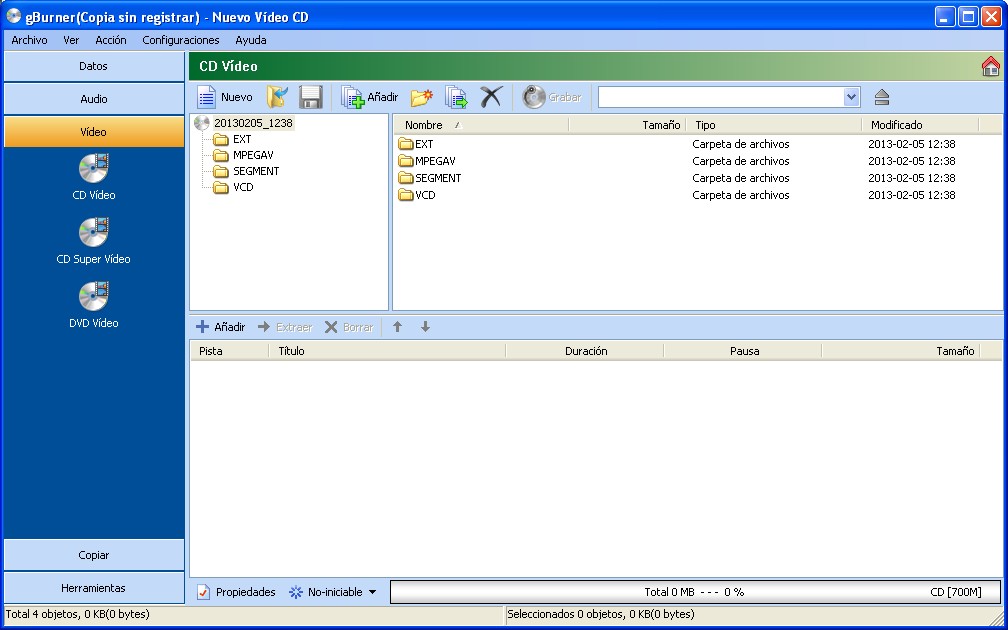Click the Total 4 objetos status text
This screenshot has height=630, width=1008.
click(78, 614)
